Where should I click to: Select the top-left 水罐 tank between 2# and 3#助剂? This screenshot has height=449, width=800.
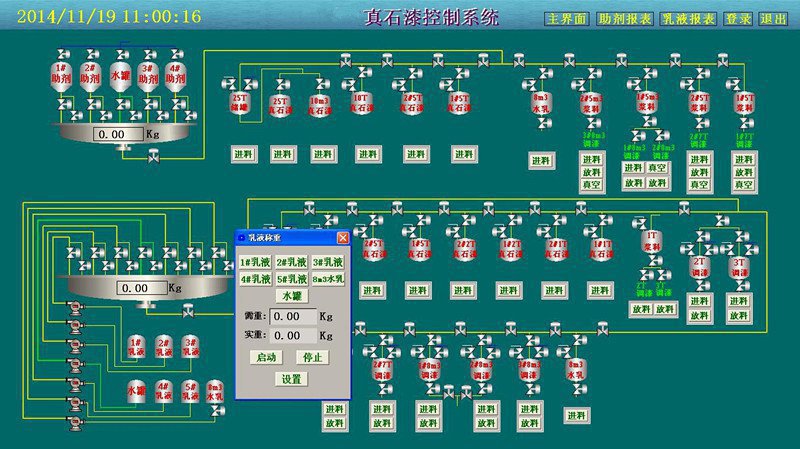119,76
